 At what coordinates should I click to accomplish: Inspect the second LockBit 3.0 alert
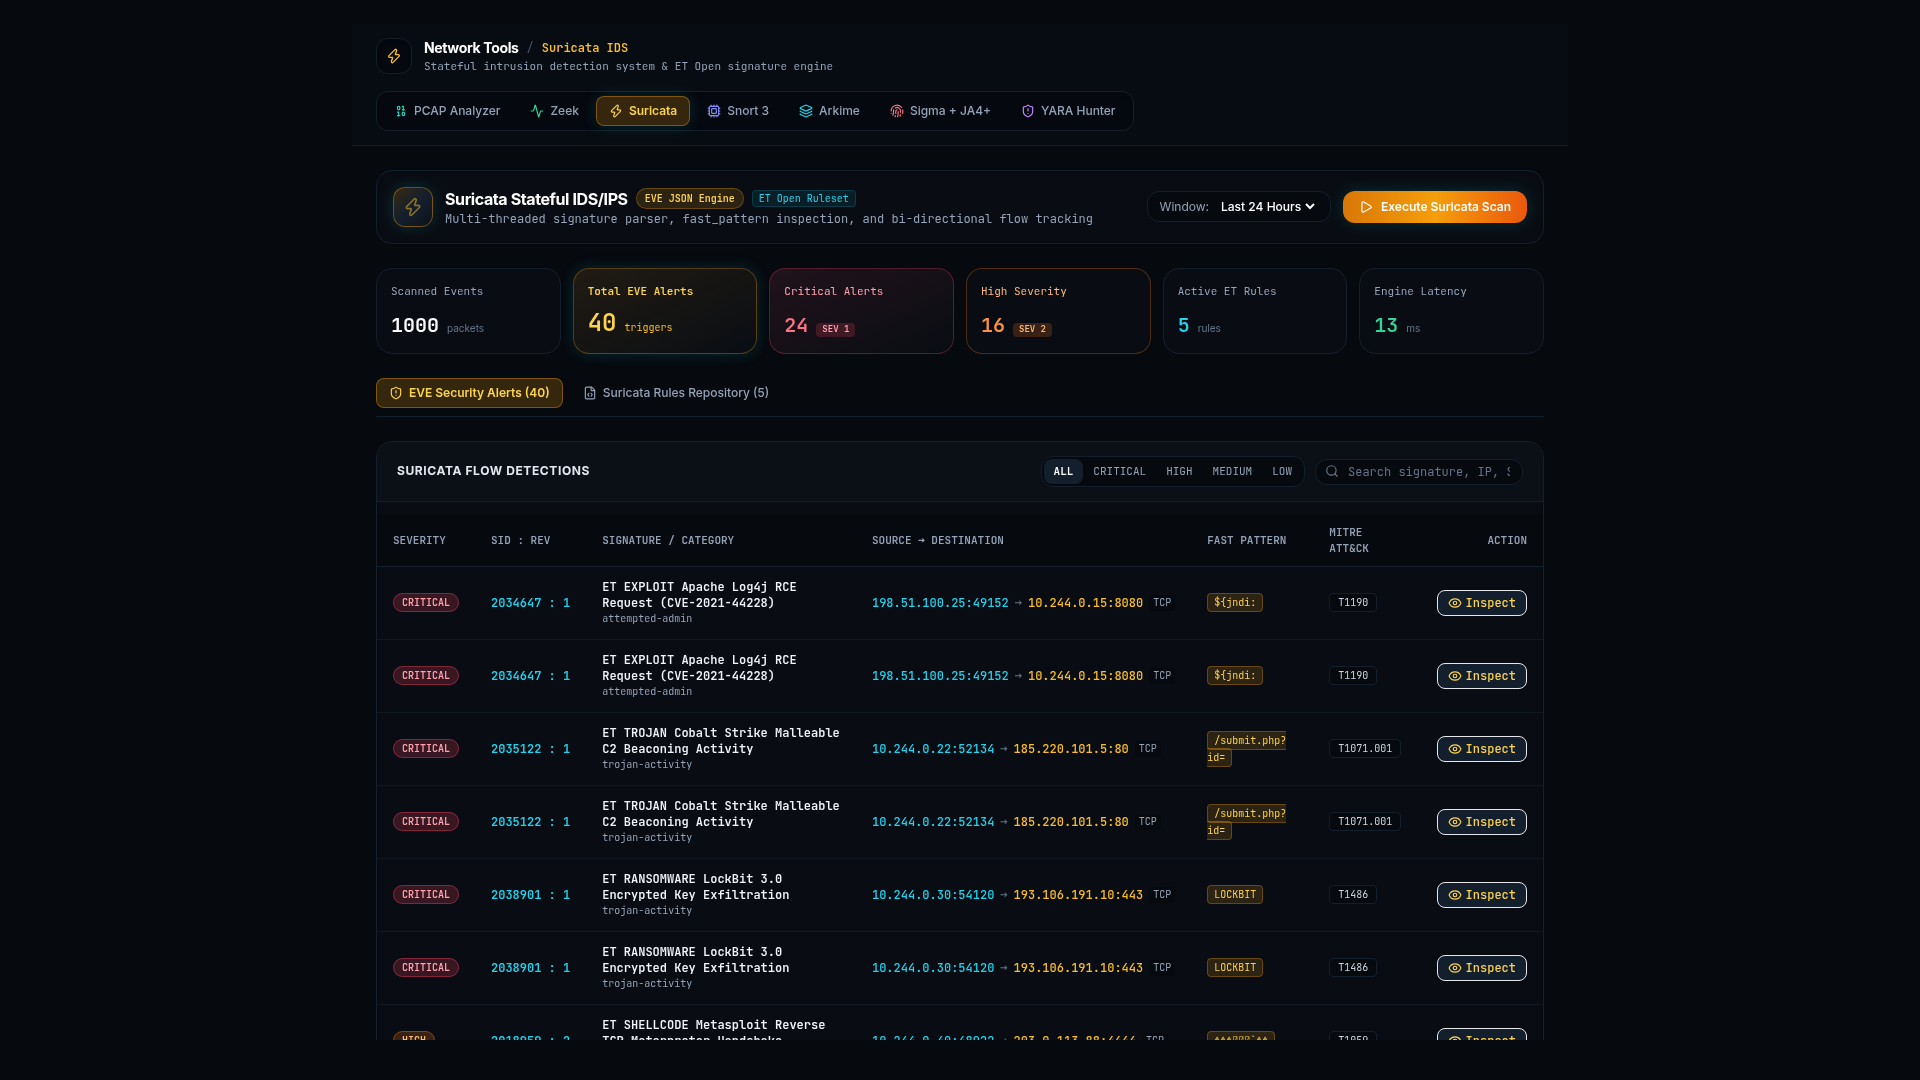1481,968
